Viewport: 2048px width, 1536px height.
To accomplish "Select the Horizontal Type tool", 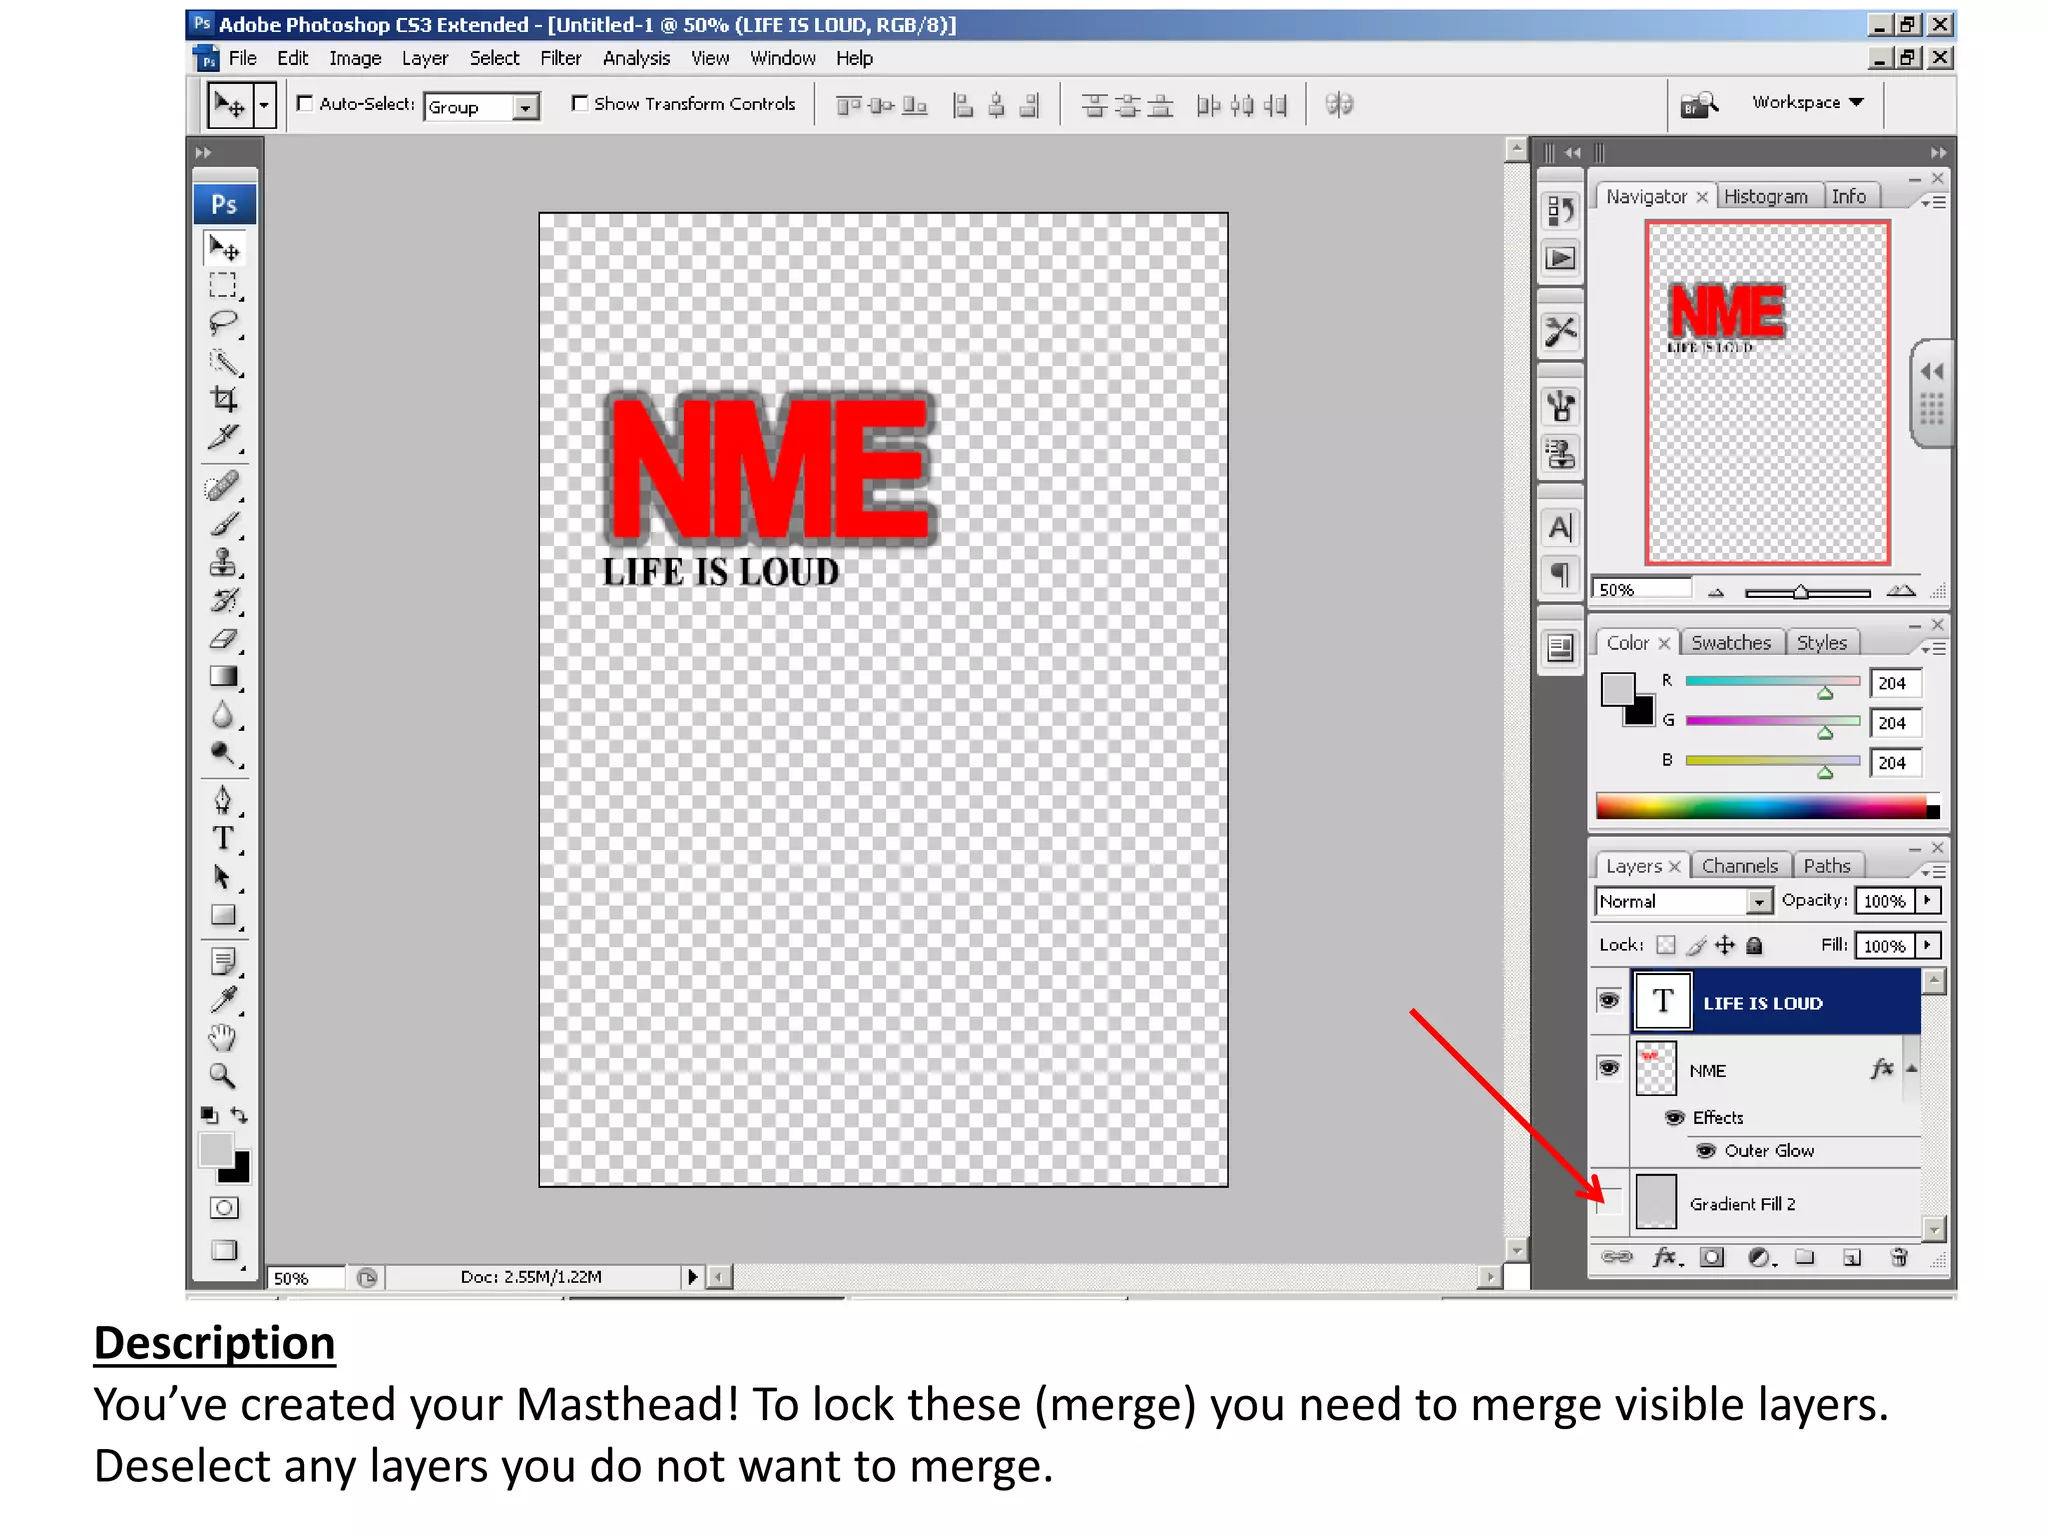I will coord(223,838).
